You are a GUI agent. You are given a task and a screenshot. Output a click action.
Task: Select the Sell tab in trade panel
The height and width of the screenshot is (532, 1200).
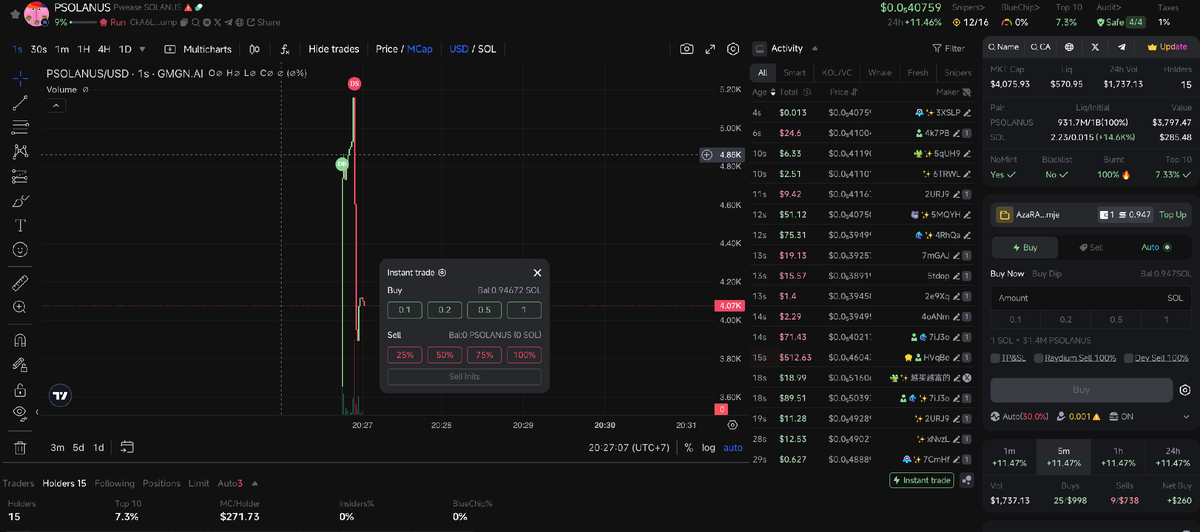[x=1091, y=247]
